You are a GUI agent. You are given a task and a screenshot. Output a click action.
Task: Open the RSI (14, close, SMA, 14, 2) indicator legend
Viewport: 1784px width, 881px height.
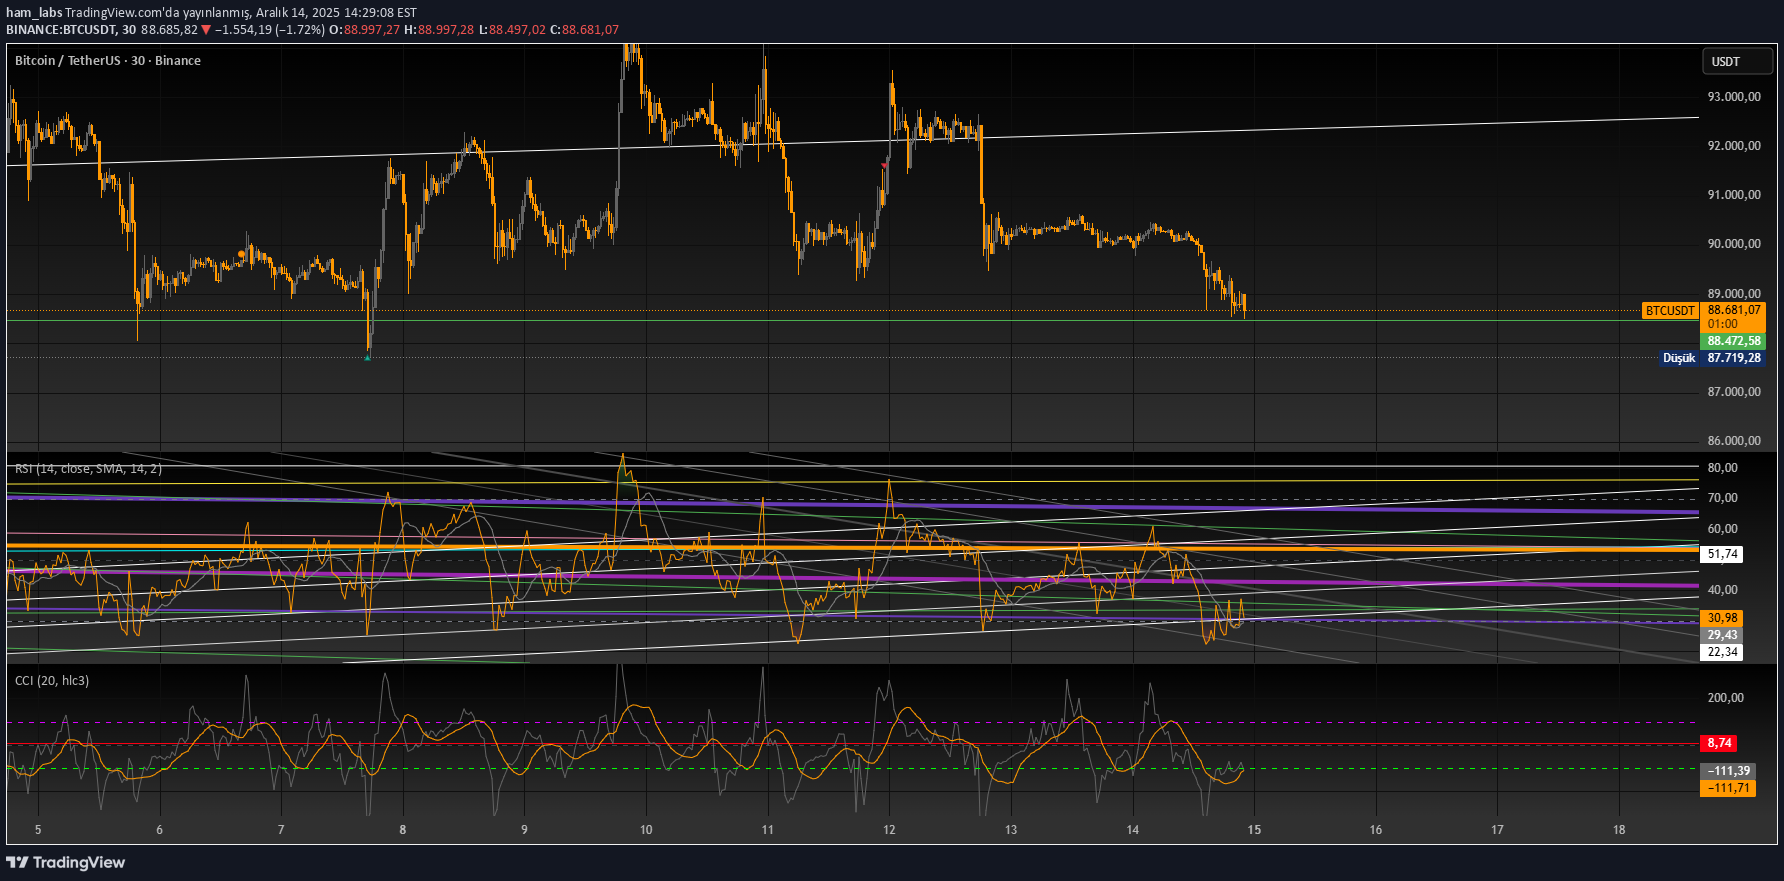[x=88, y=468]
